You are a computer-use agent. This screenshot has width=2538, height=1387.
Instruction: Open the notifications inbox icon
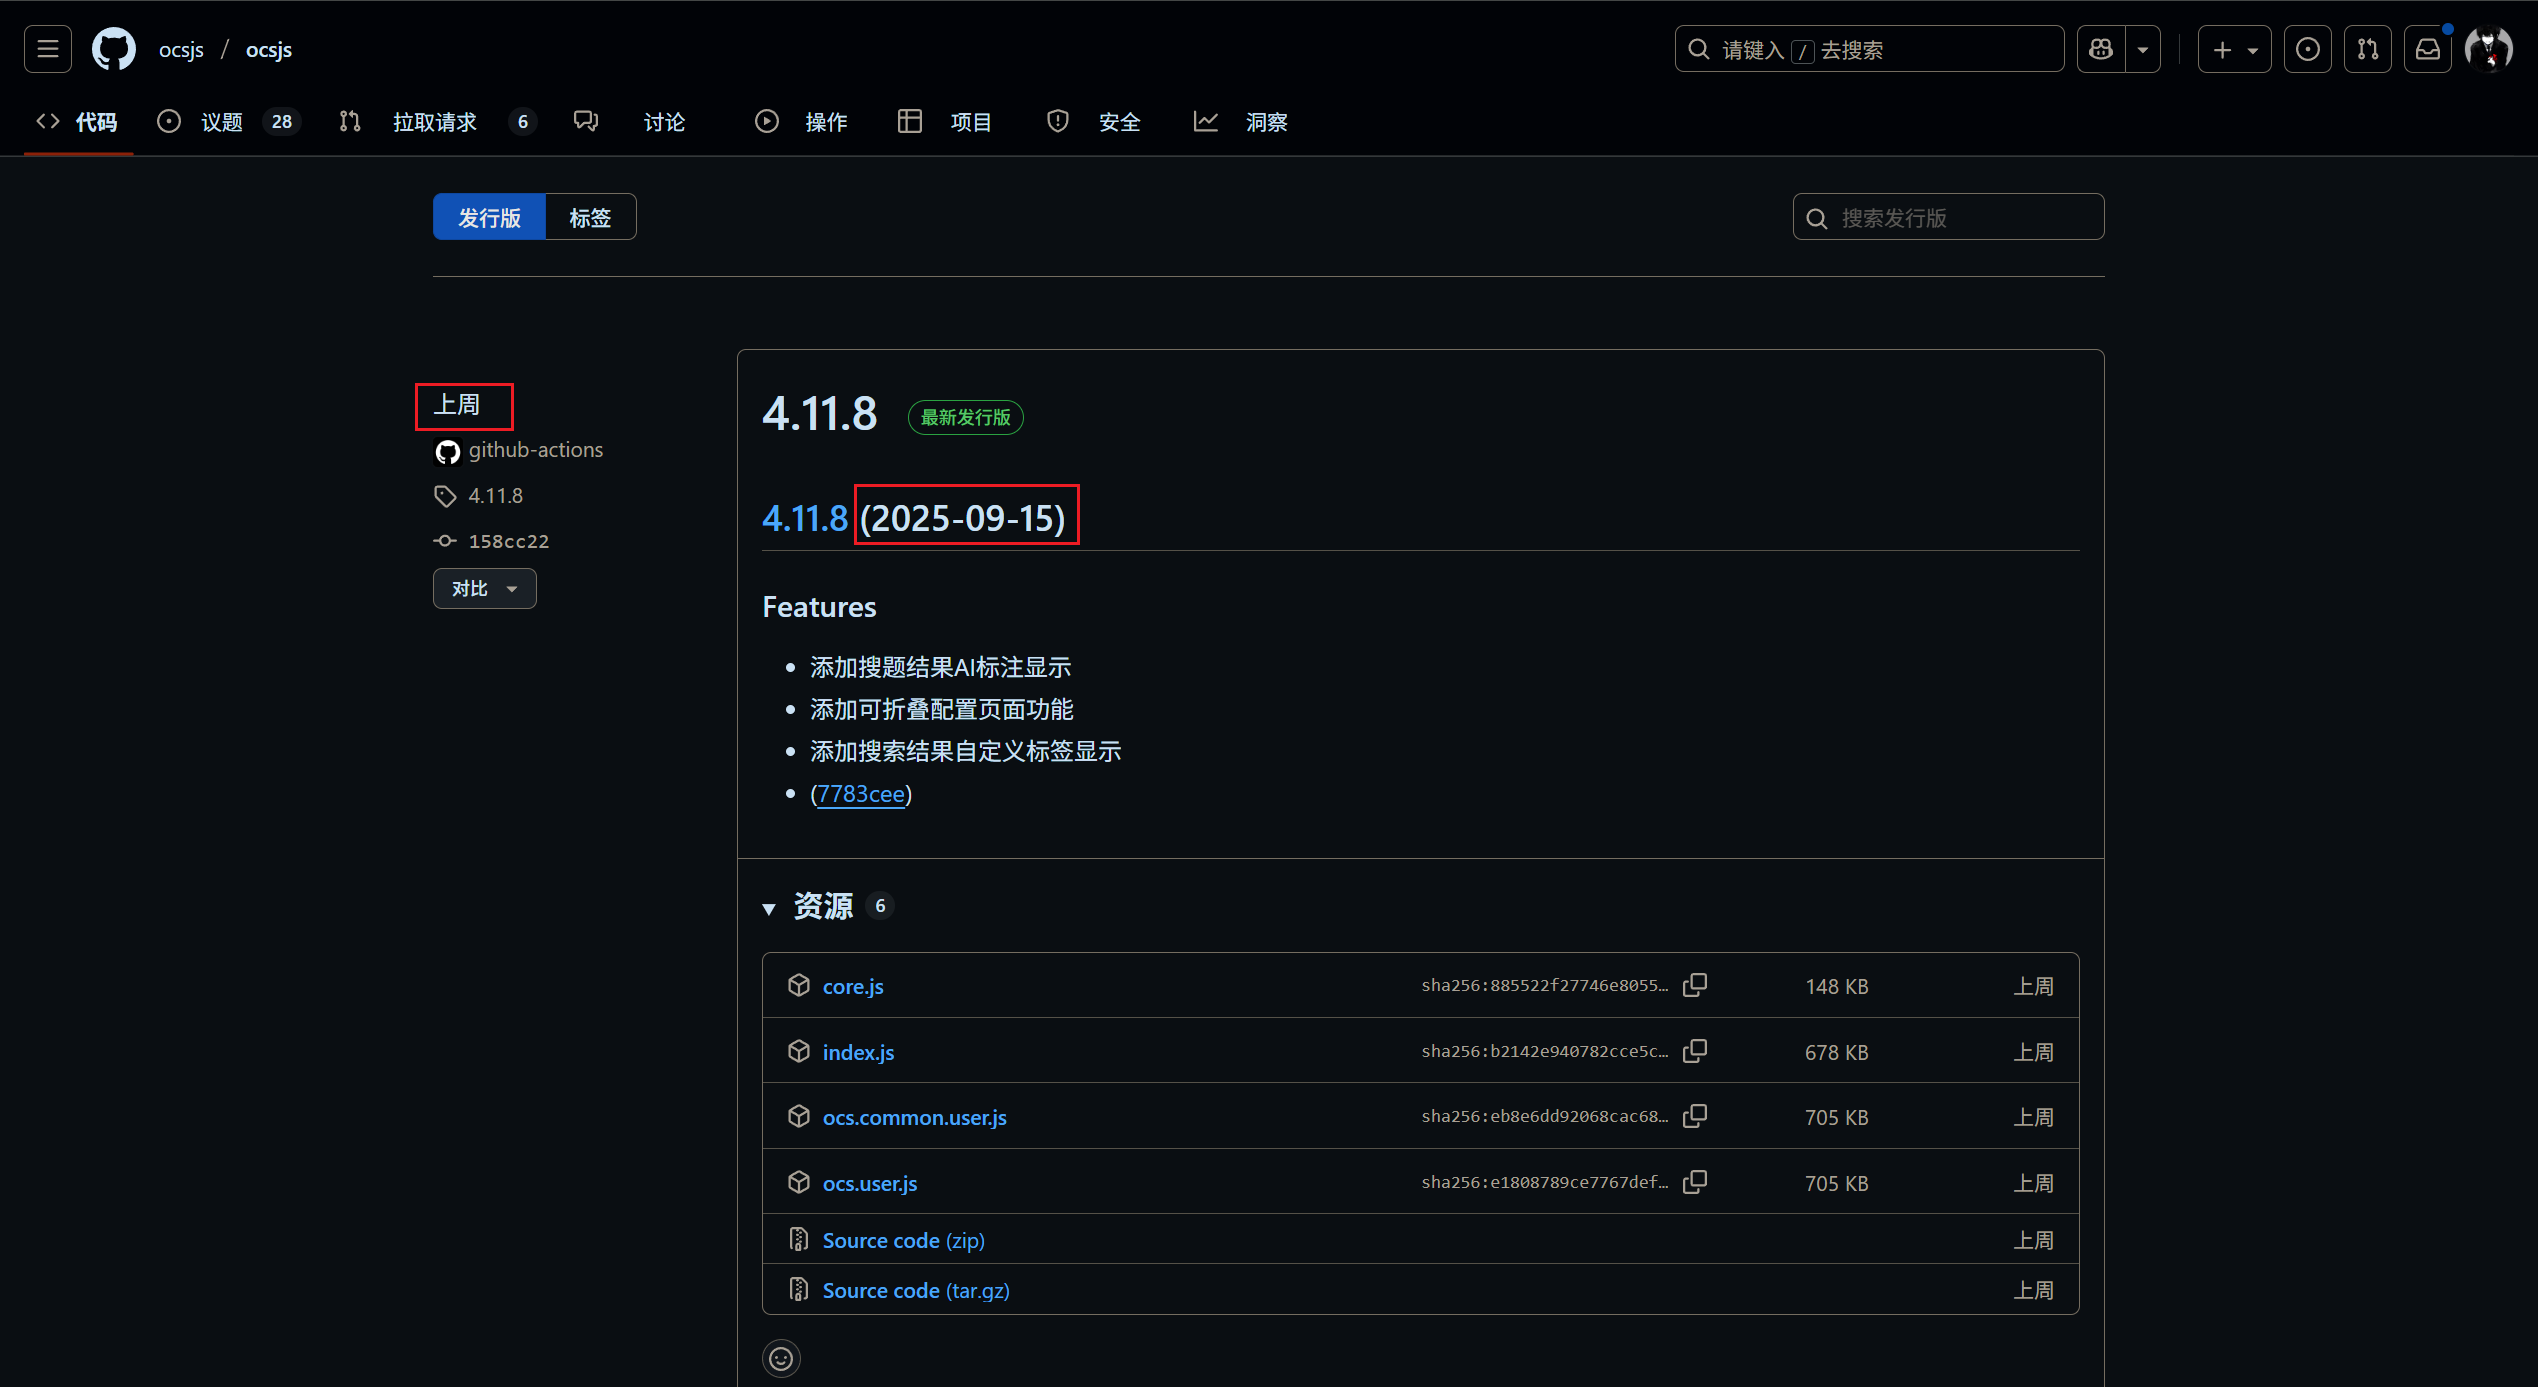pyautogui.click(x=2428, y=49)
